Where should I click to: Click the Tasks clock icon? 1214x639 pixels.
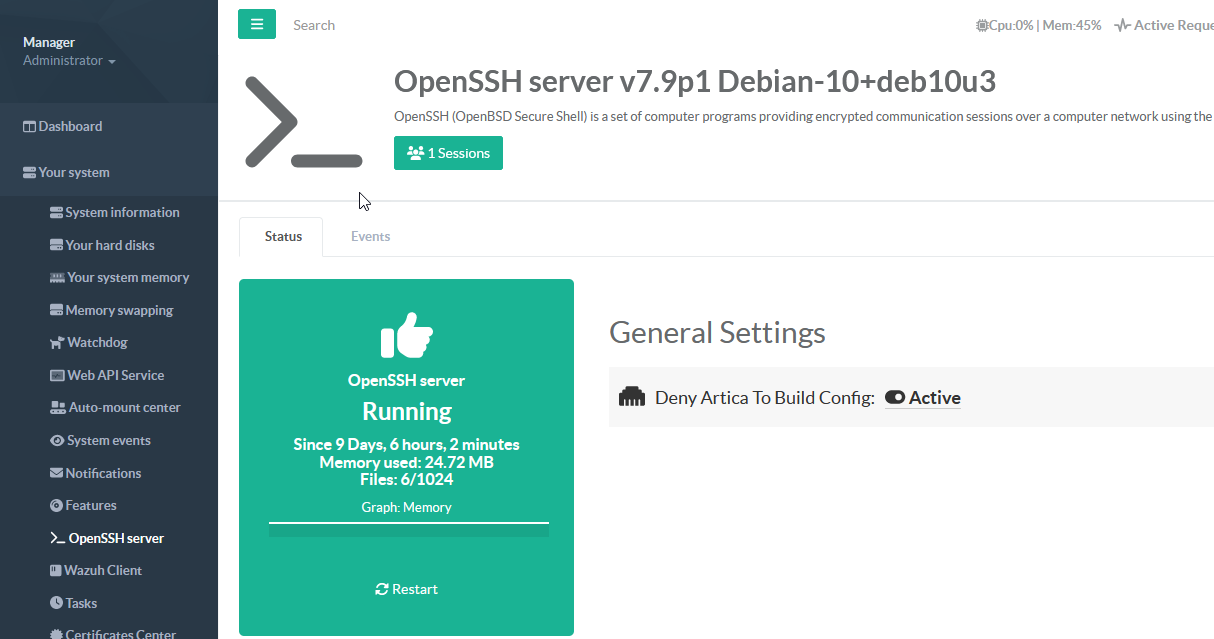(57, 603)
